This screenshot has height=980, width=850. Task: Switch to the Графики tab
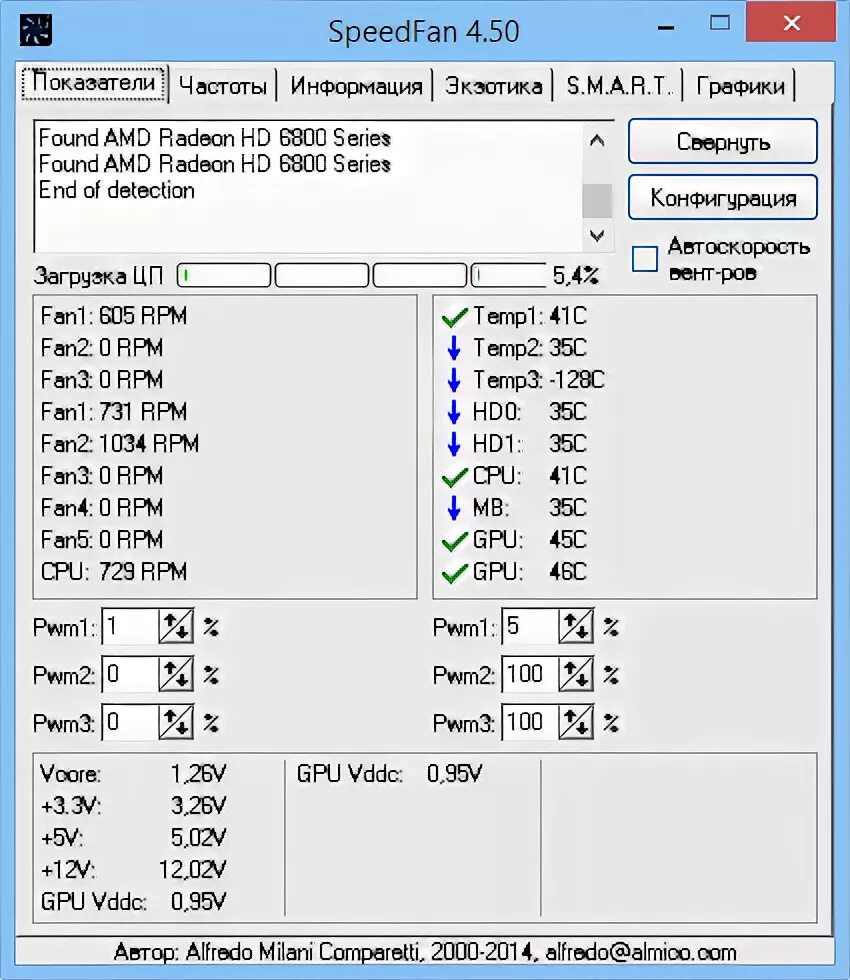click(x=740, y=86)
